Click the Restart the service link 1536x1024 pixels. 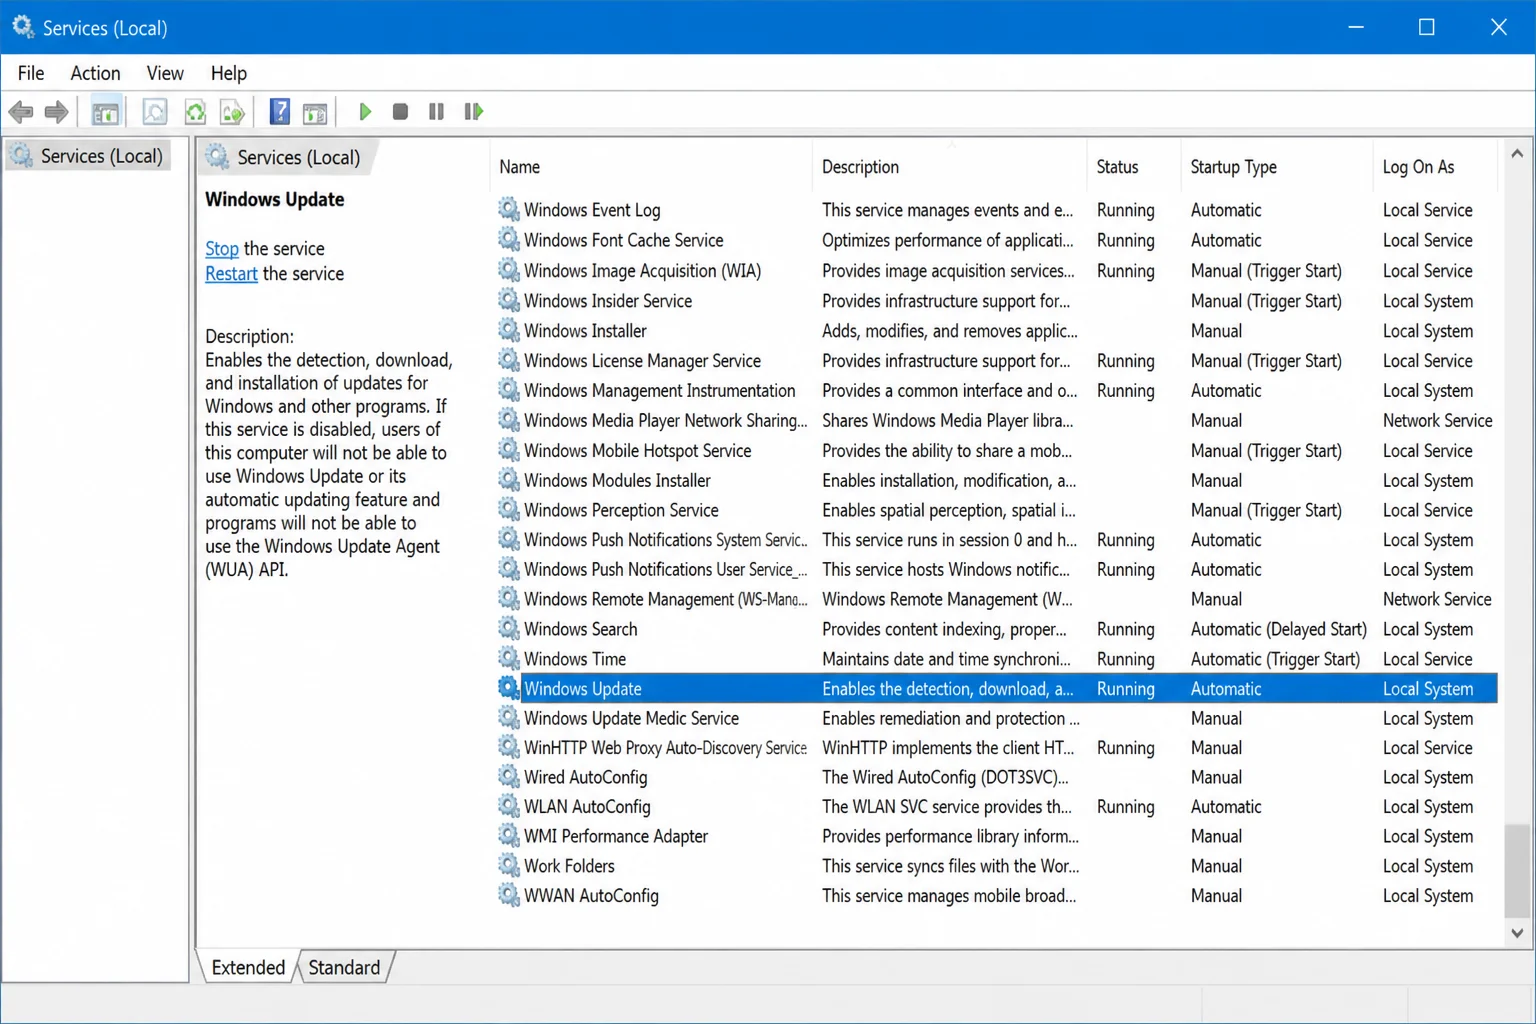231,273
